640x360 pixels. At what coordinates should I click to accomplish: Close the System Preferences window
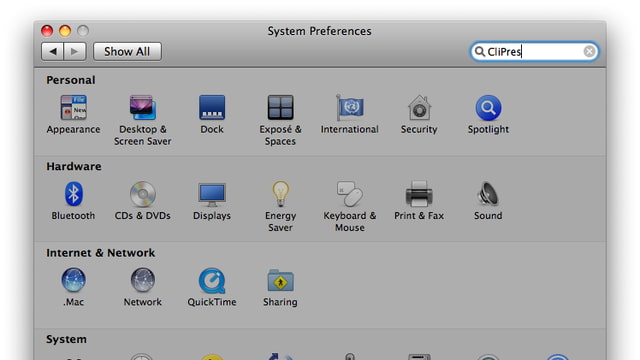click(x=47, y=31)
